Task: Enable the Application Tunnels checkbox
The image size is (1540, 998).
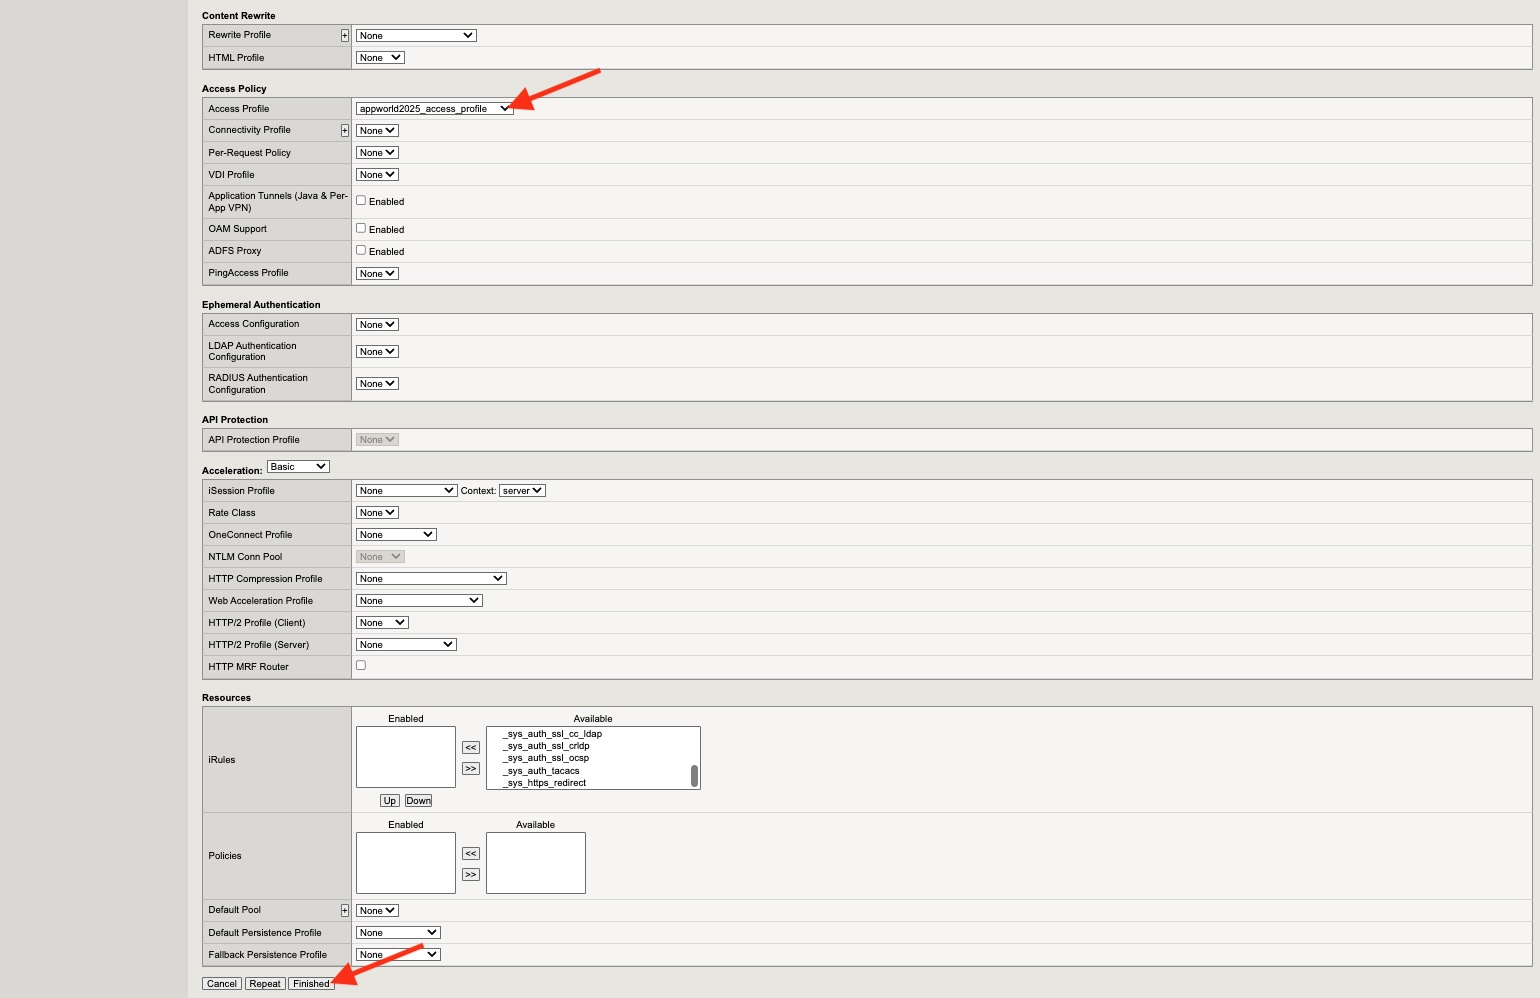Action: [361, 201]
